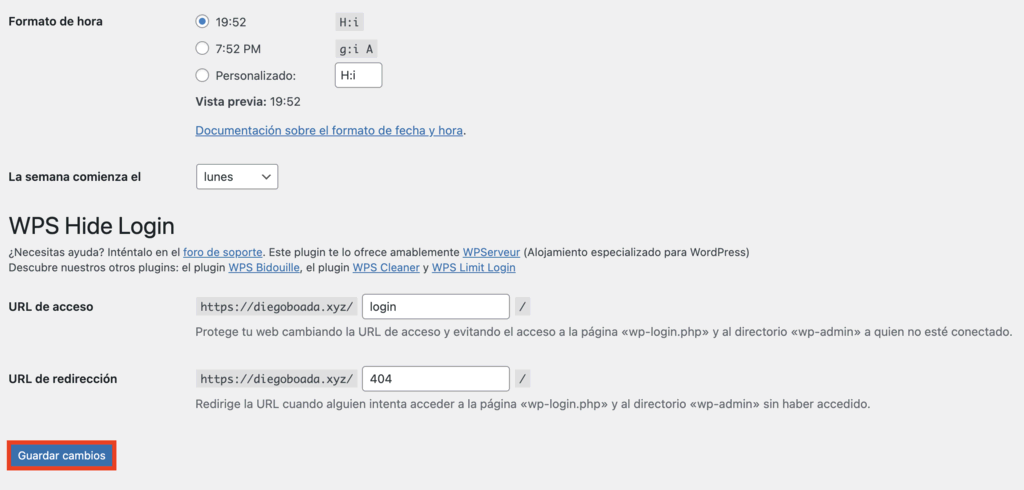Image resolution: width=1024 pixels, height=490 pixels.
Task: Open the foro de soporte link
Action: tap(223, 252)
